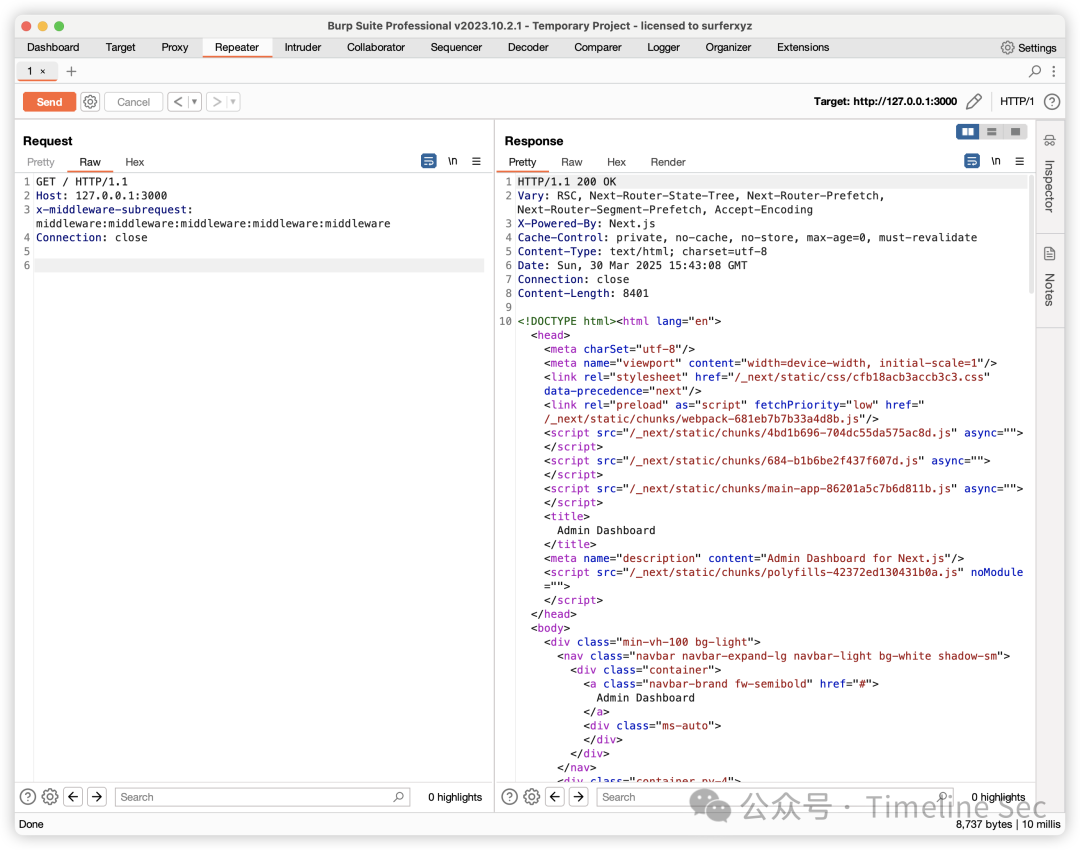This screenshot has height=850, width=1080.
Task: Go to previous request search match
Action: coord(74,797)
